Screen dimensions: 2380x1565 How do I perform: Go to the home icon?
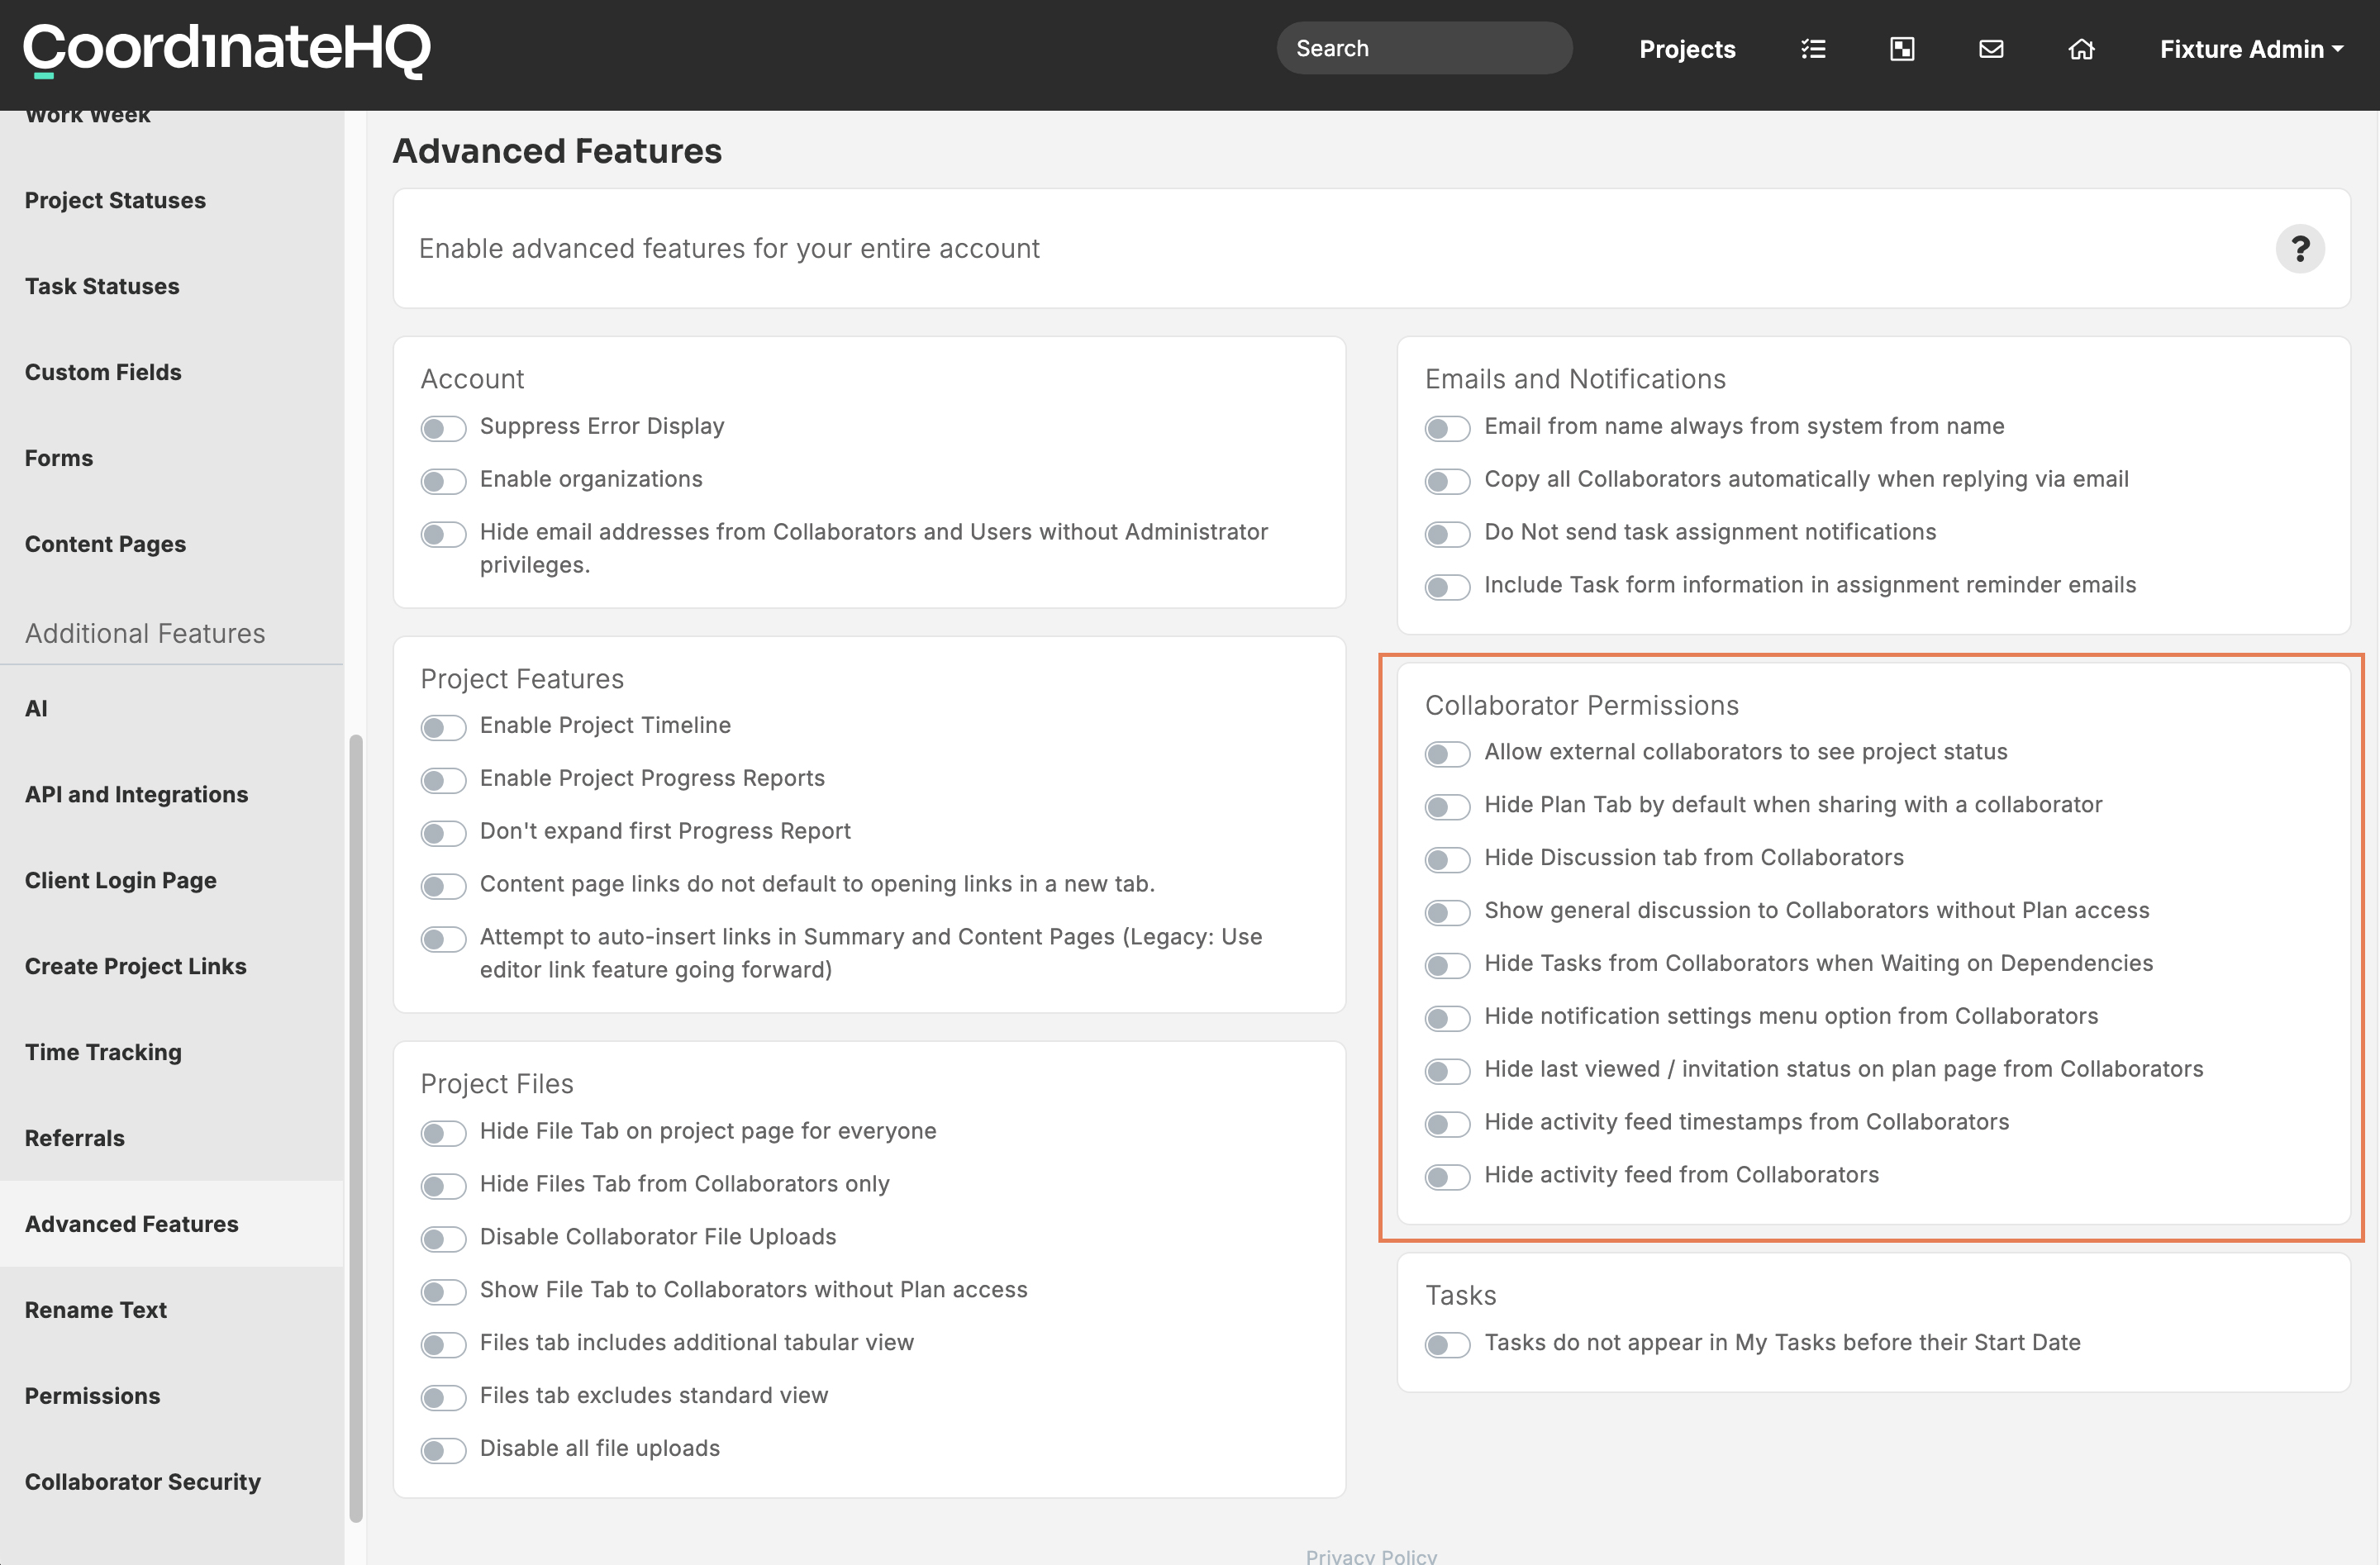tap(2081, 49)
